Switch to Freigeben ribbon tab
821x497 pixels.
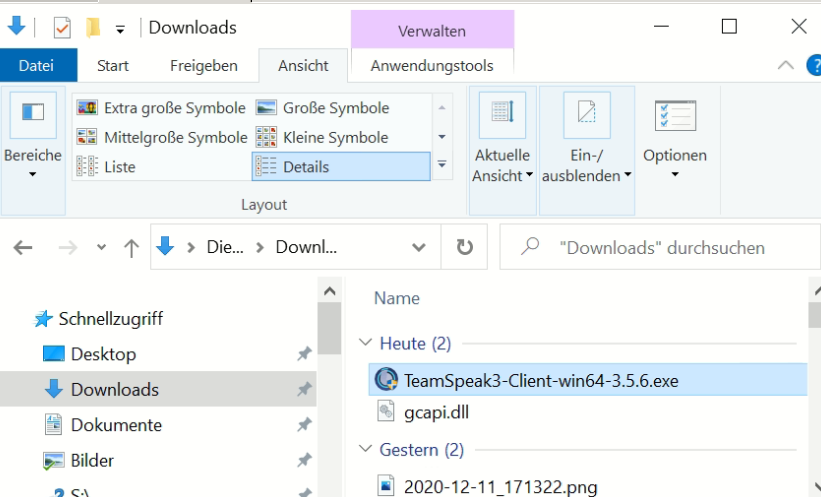(x=203, y=66)
